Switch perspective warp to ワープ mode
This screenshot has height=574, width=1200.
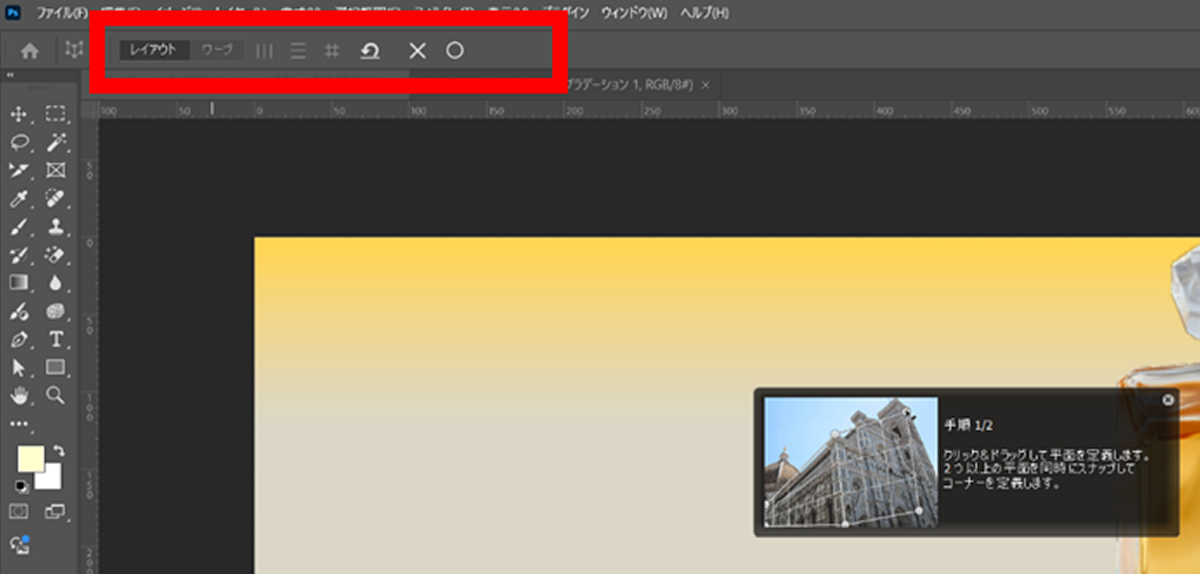coord(217,50)
